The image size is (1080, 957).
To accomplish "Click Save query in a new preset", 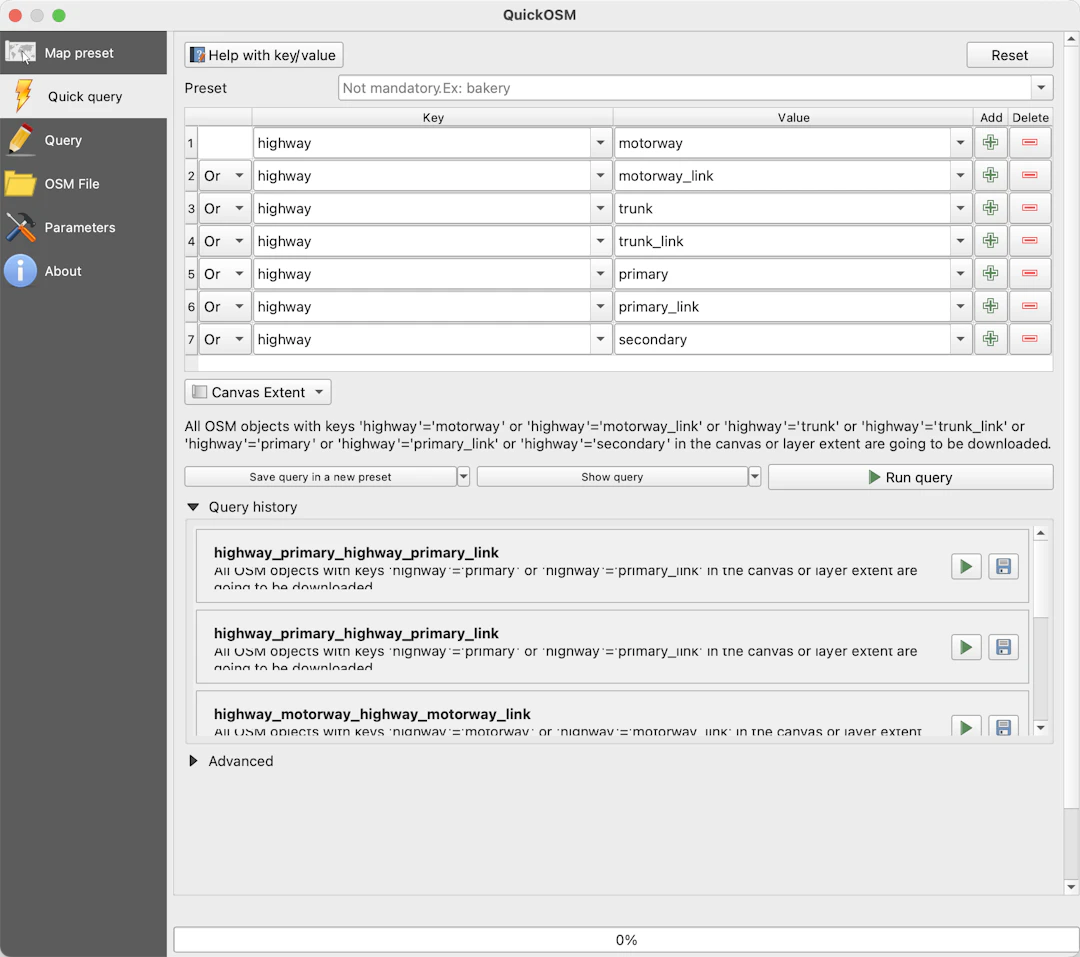I will (x=320, y=477).
